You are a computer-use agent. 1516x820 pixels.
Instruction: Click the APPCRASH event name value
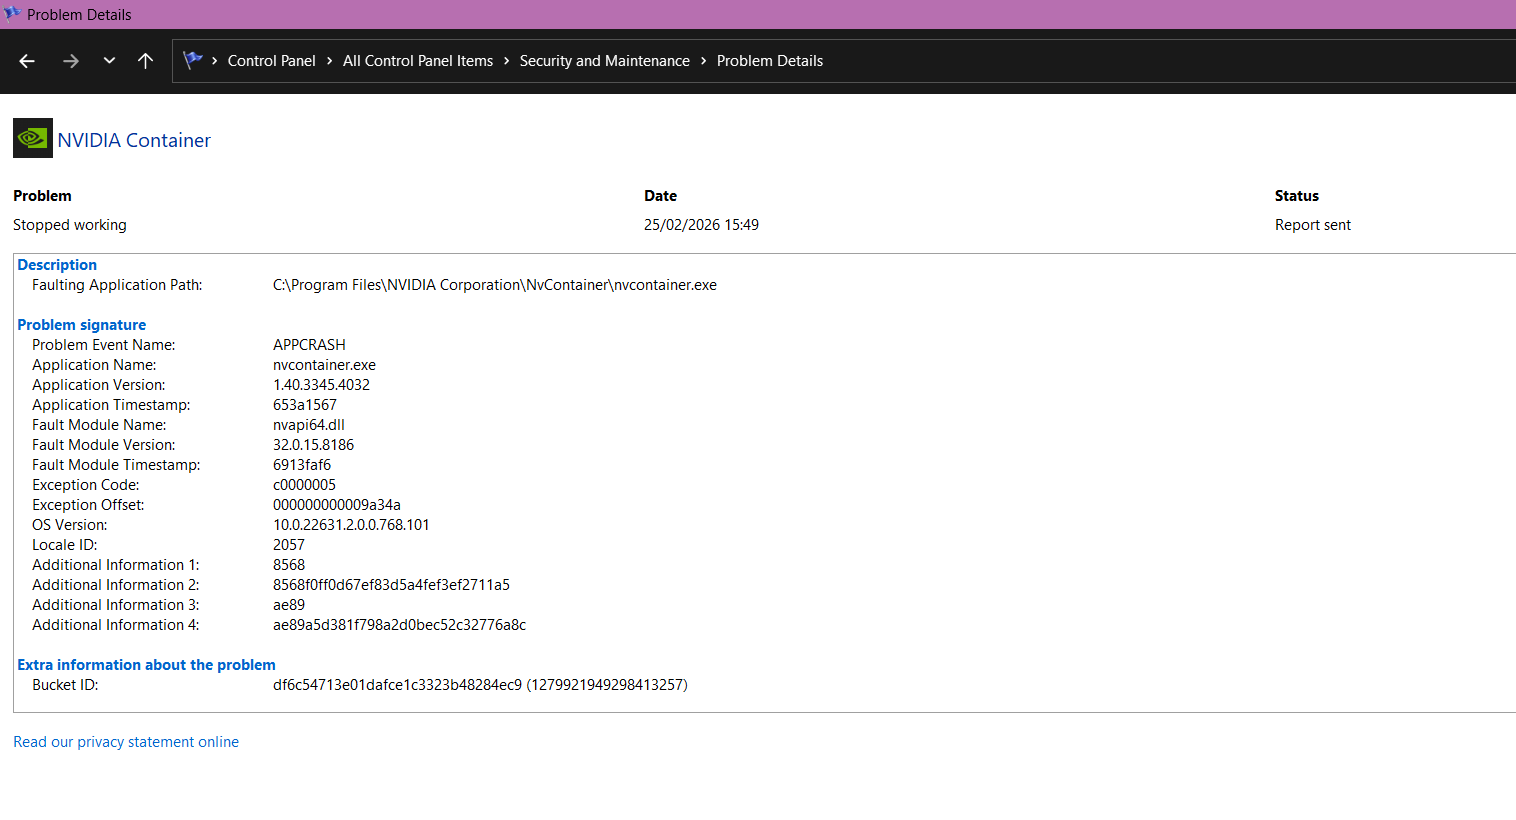click(309, 345)
